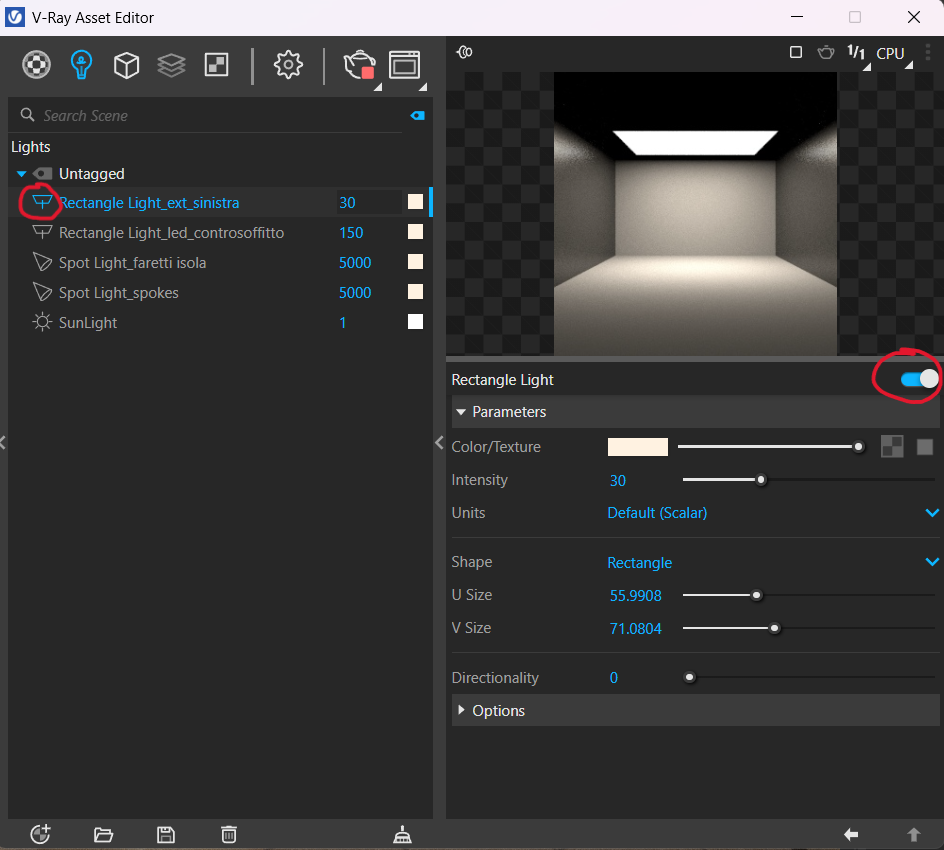
Task: Click the Intensity value 30 field
Action: click(618, 480)
